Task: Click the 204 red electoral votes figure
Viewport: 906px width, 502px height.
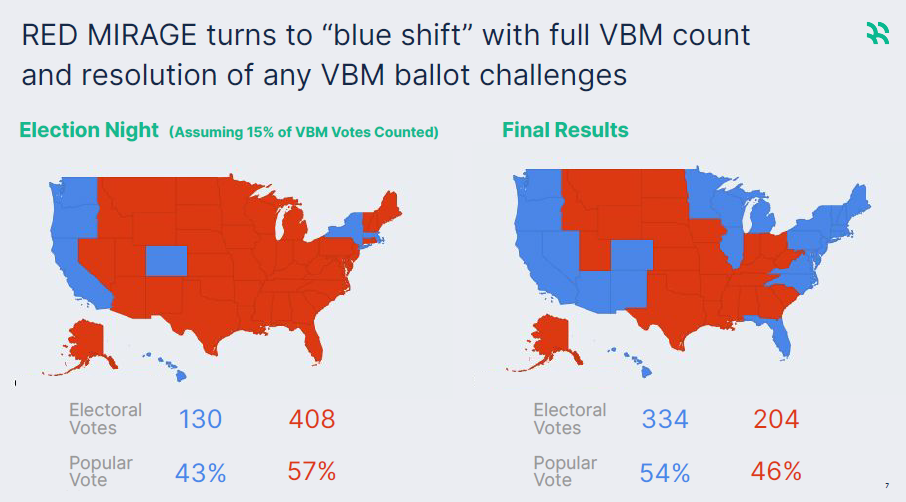Action: [x=775, y=419]
